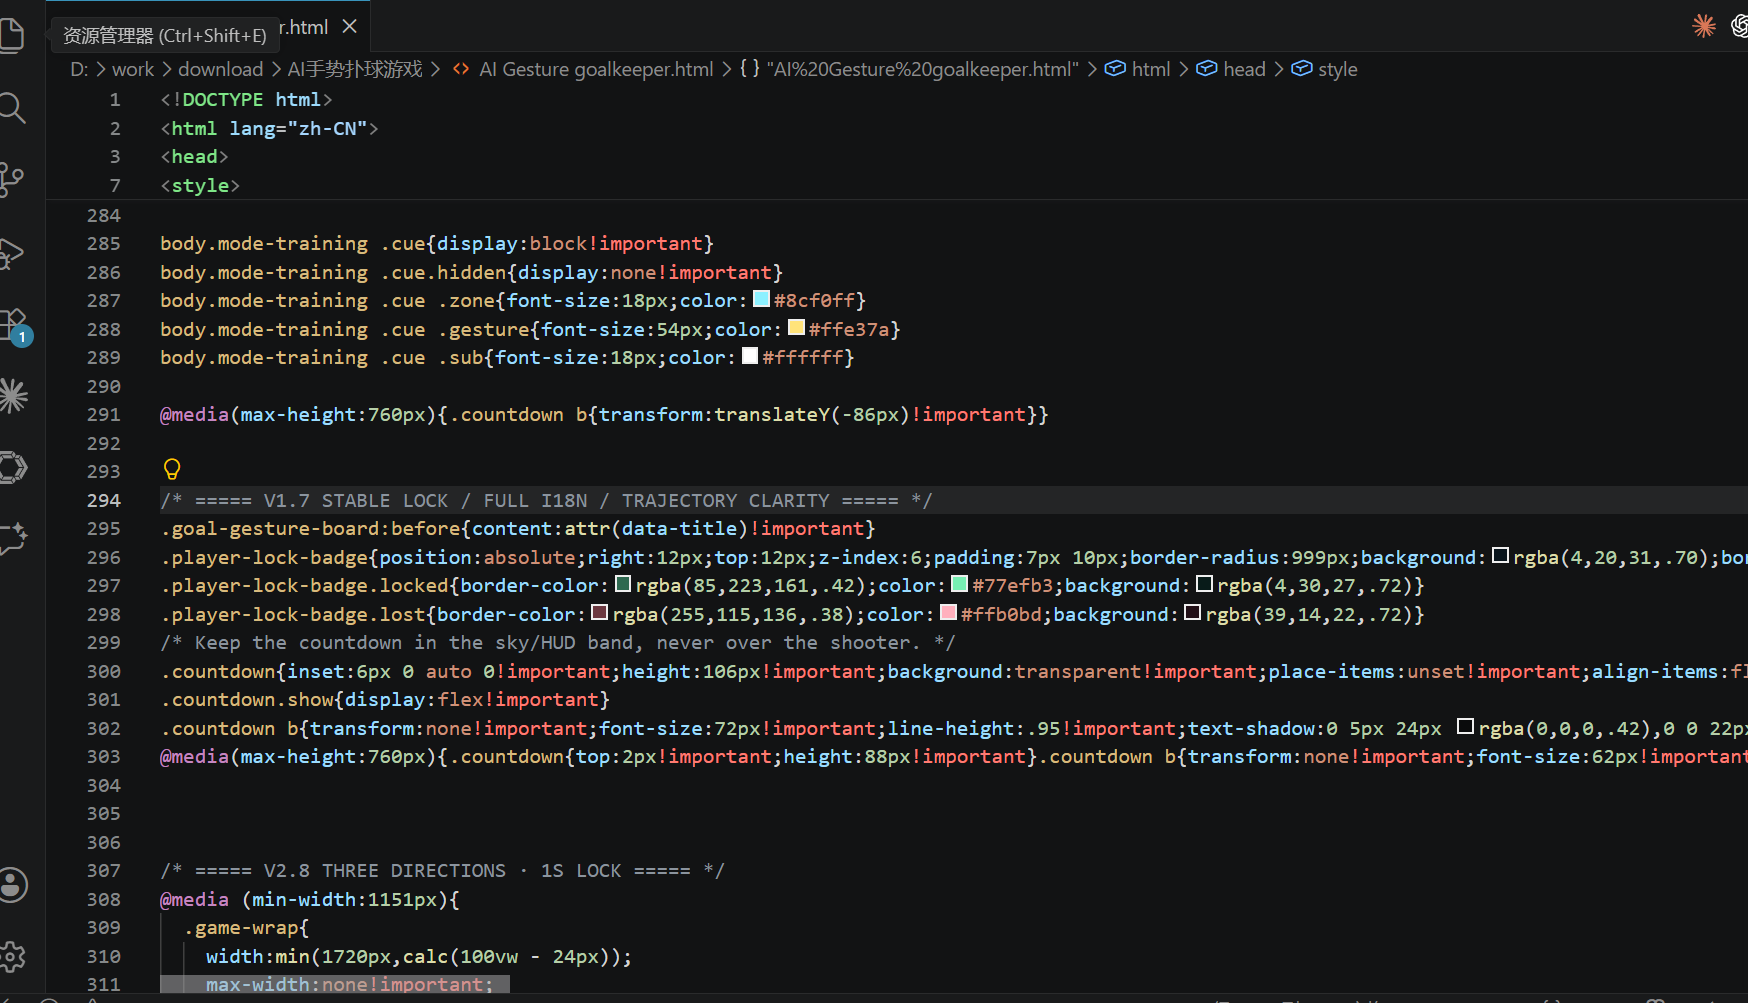
Task: Click the lightbulb code action icon
Action: click(x=172, y=469)
